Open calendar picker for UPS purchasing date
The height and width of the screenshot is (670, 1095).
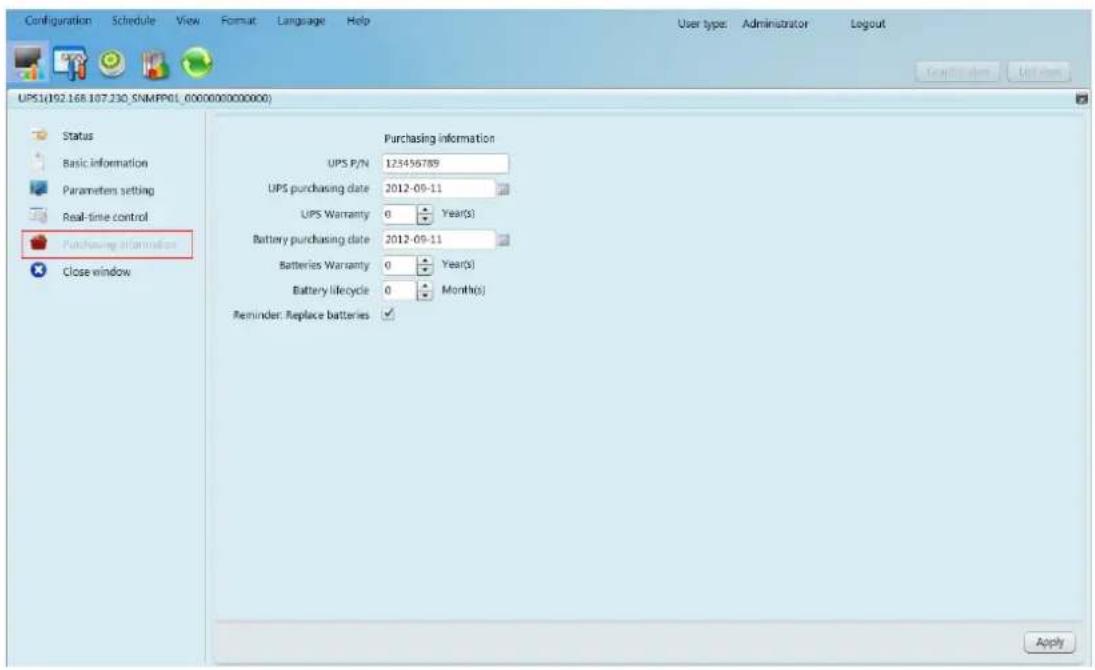tap(503, 189)
